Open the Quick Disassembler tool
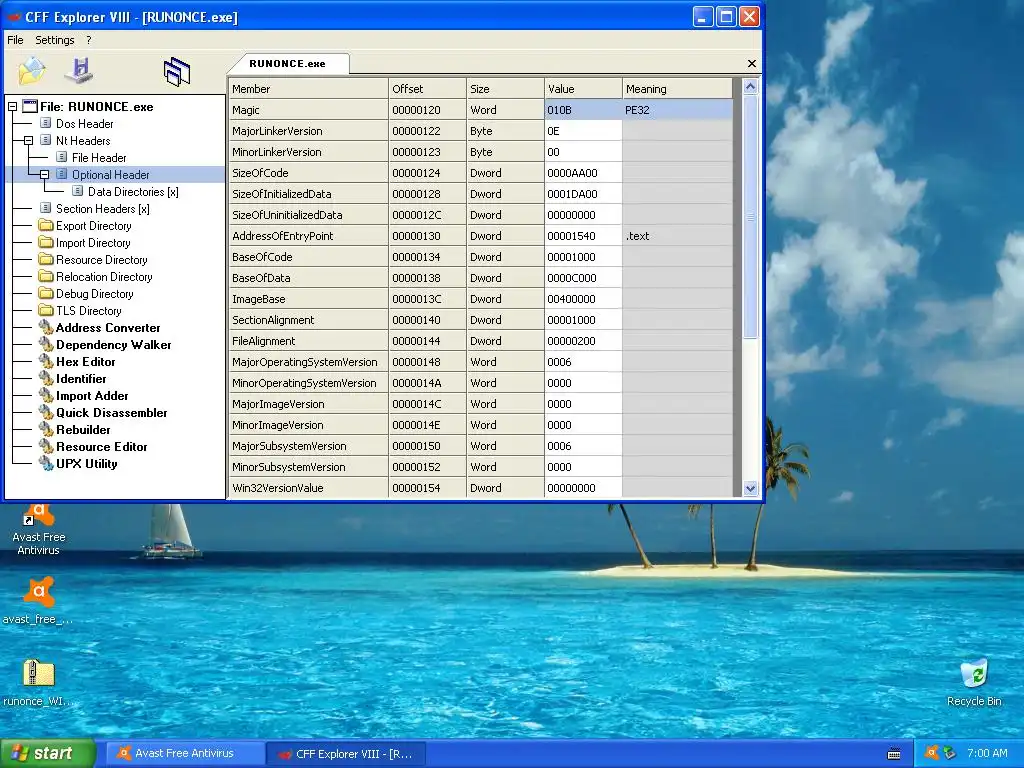 point(111,412)
